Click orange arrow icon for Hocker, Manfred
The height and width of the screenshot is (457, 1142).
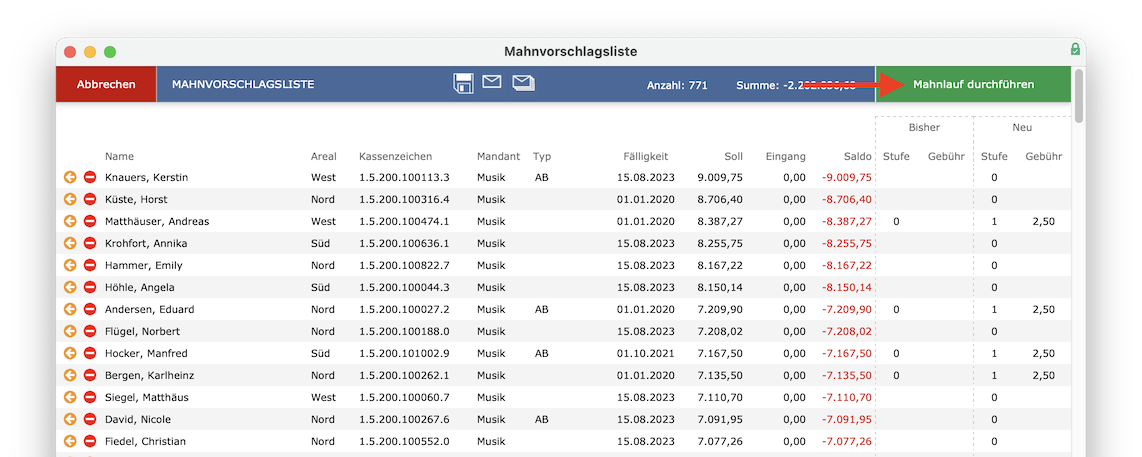(x=70, y=353)
